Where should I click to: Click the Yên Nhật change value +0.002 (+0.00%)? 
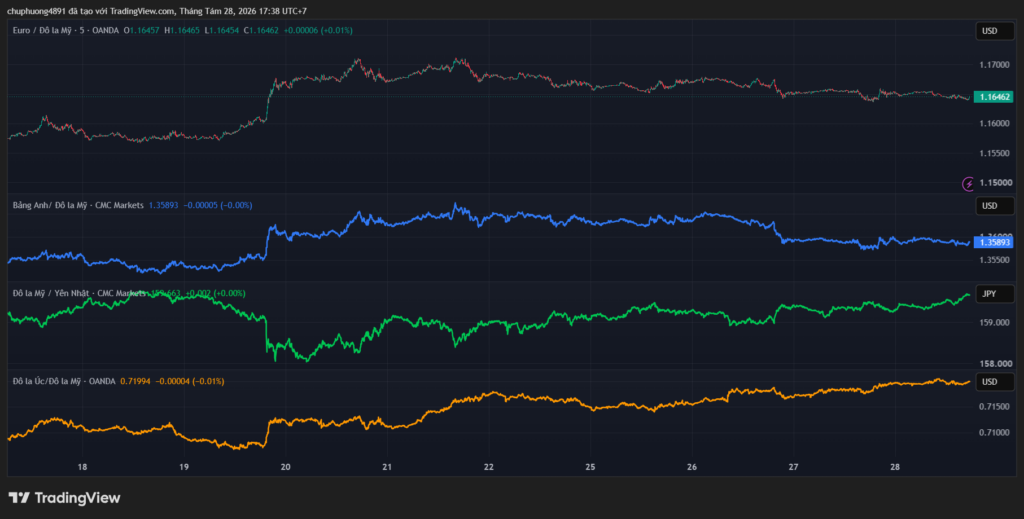tap(216, 294)
